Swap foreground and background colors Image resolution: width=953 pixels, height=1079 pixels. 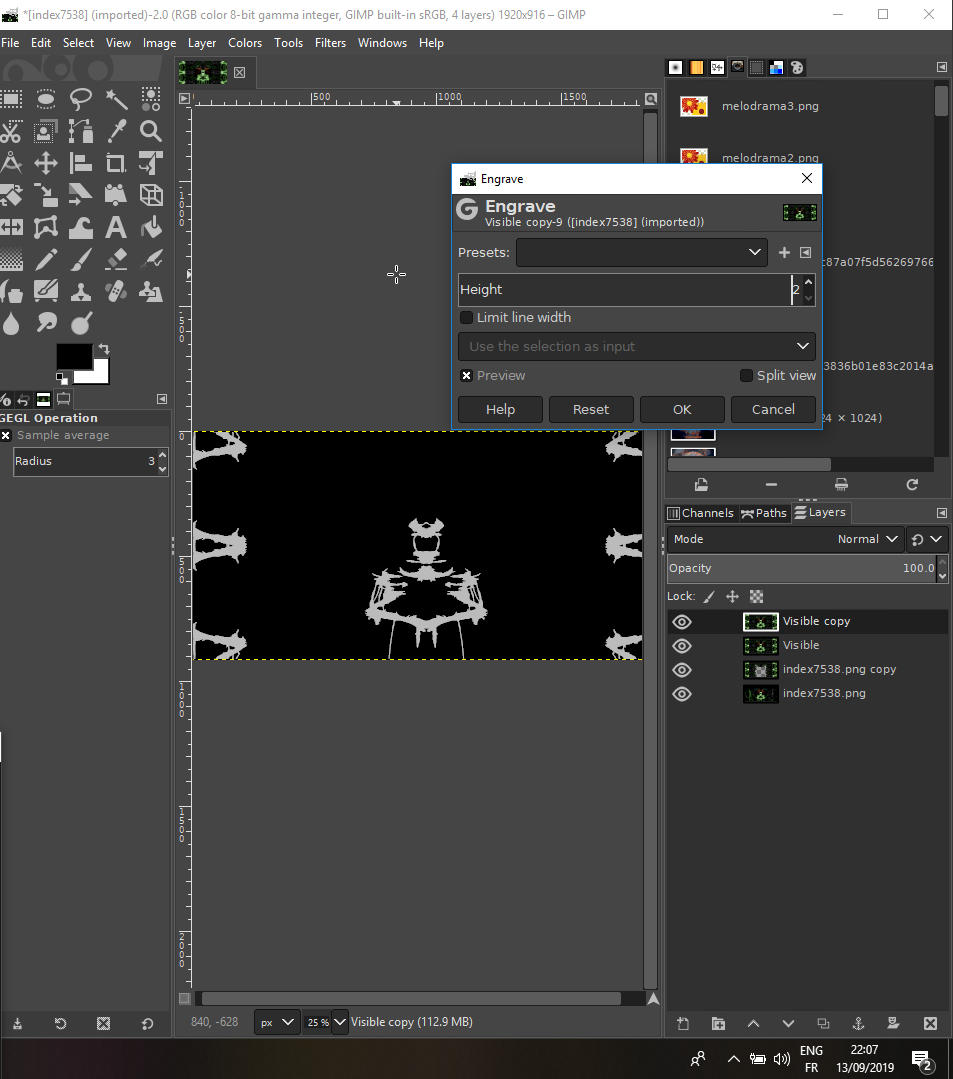tap(104, 349)
